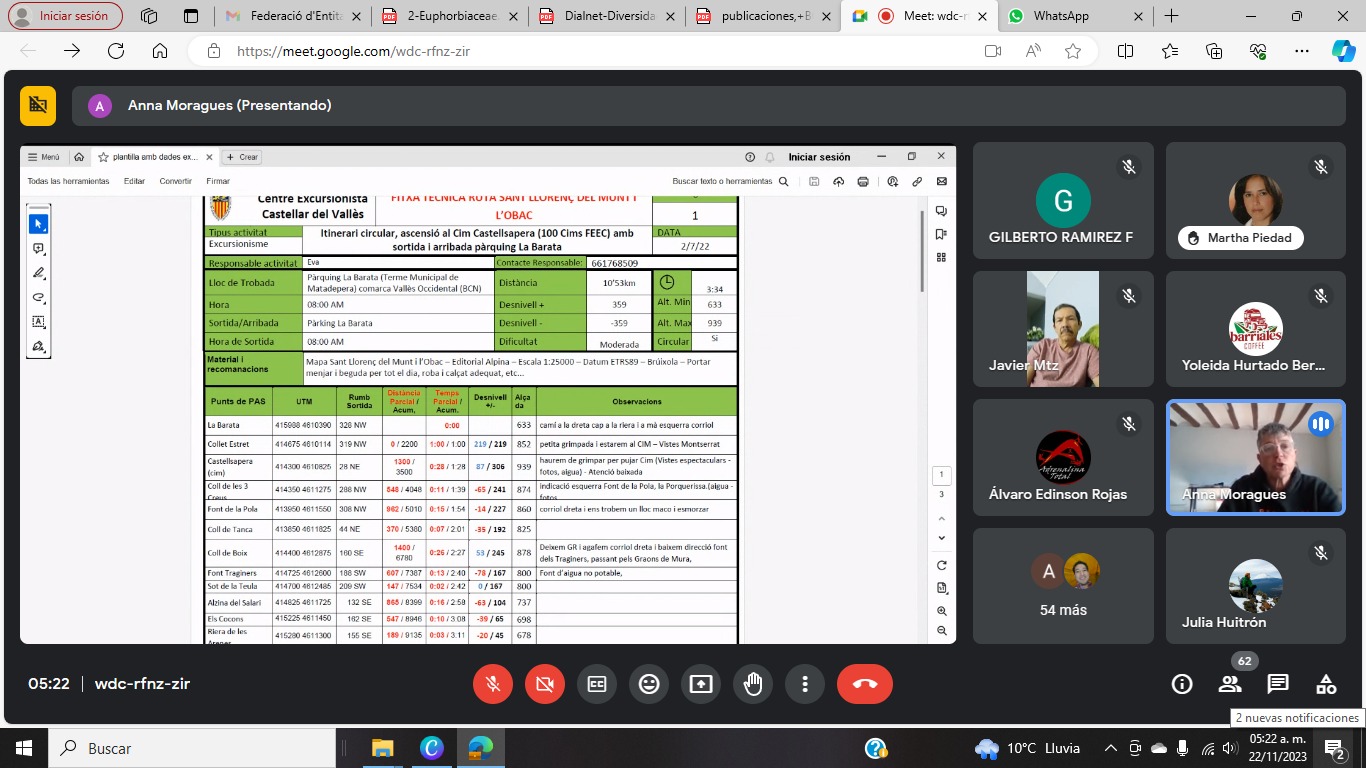Refresh the current page
1366x768 pixels.
point(115,51)
